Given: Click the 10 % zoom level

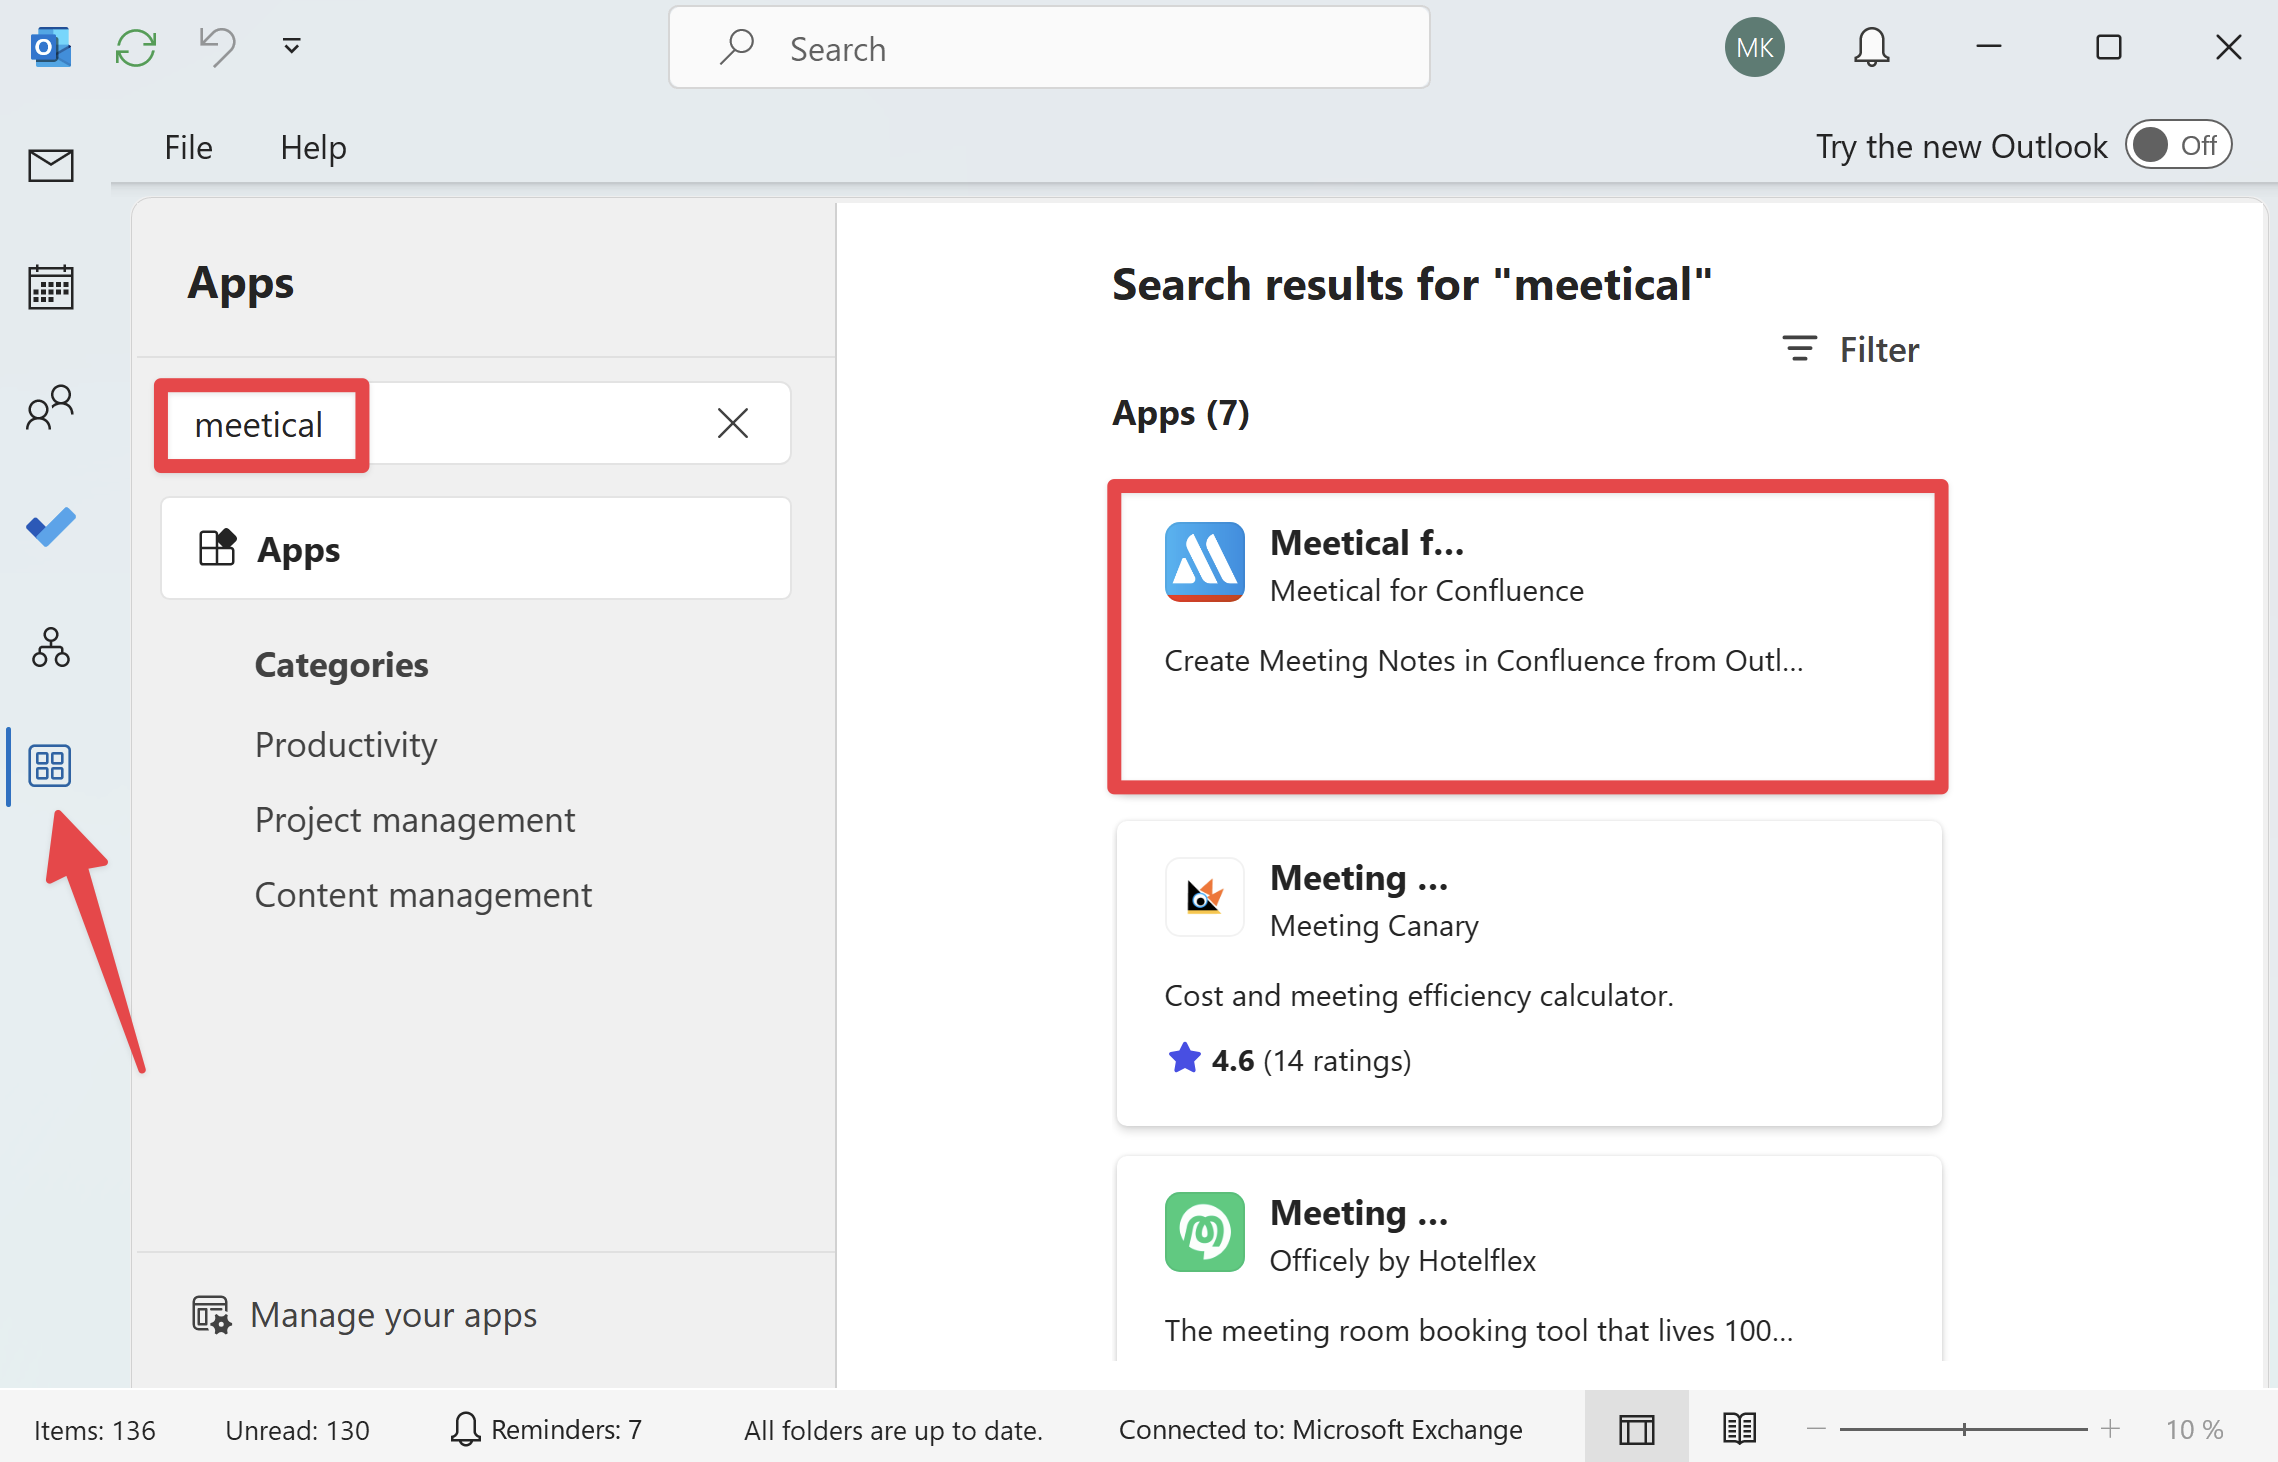Looking at the screenshot, I should coord(2194,1430).
